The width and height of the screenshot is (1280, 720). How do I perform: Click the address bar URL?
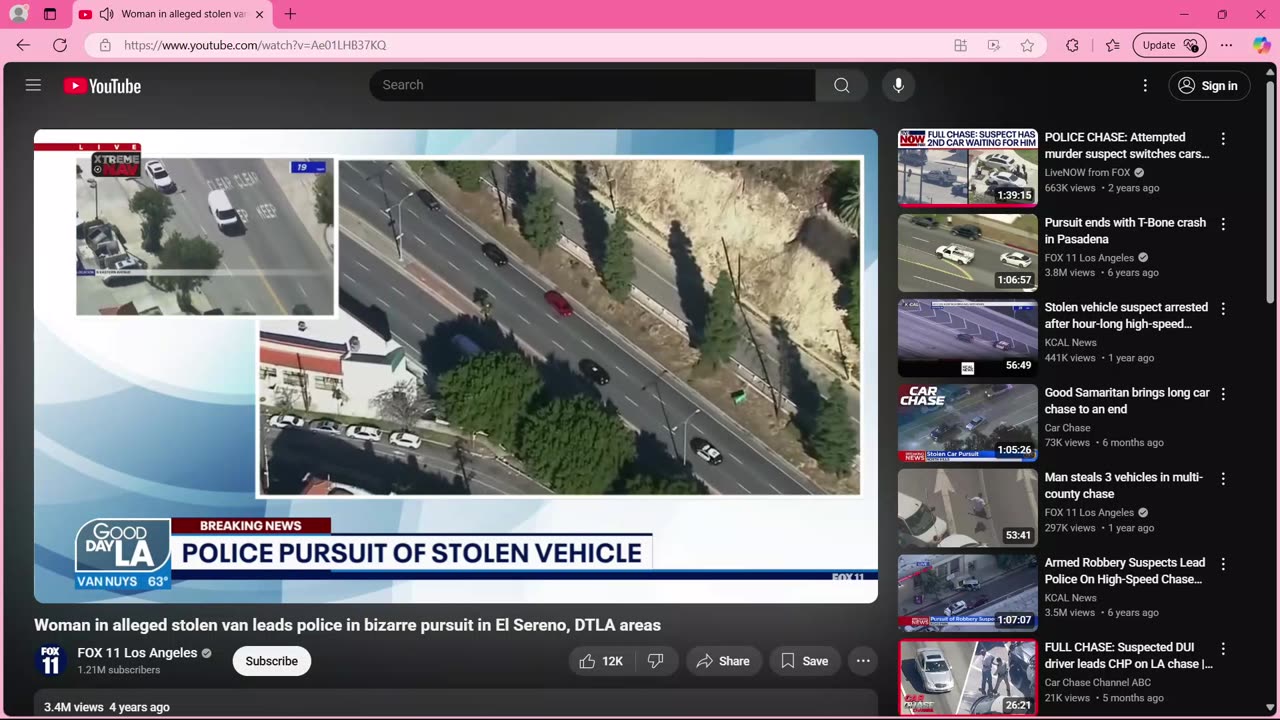click(x=255, y=45)
